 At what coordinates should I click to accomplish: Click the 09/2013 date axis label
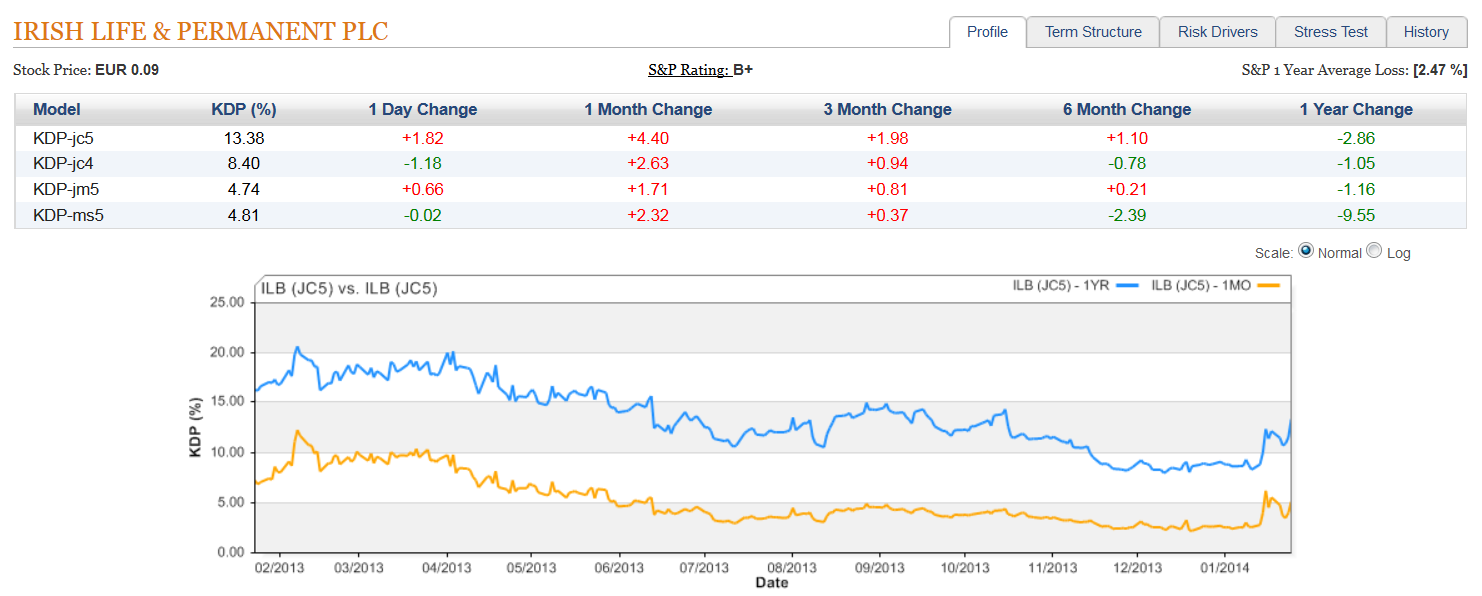point(879,567)
